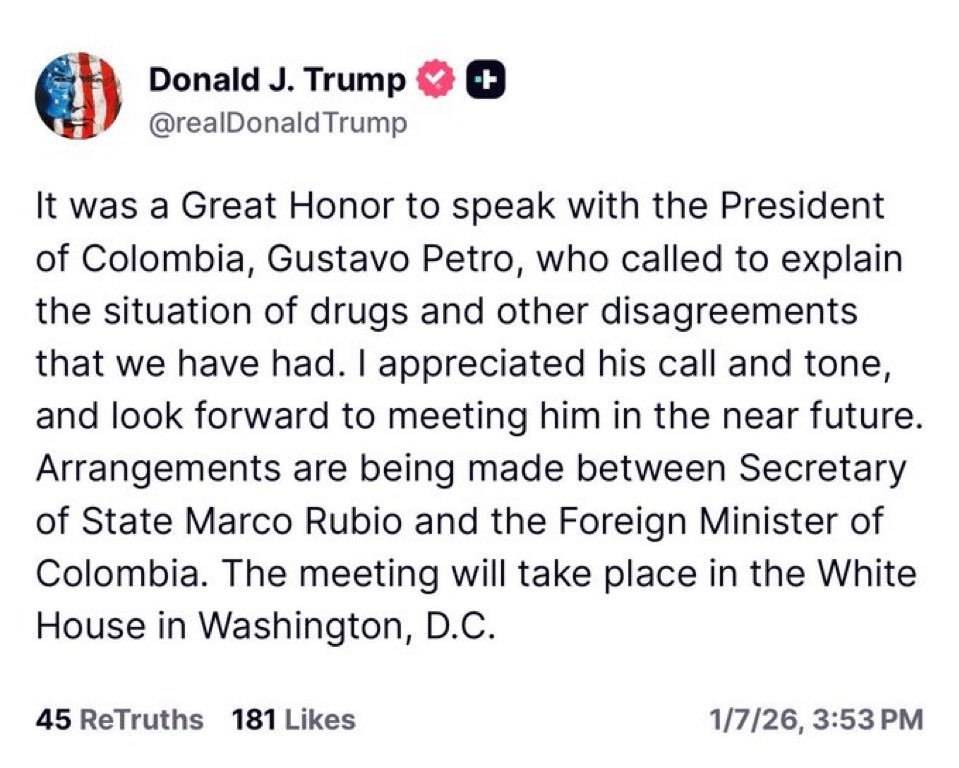View the Likes label list

(x=320, y=720)
